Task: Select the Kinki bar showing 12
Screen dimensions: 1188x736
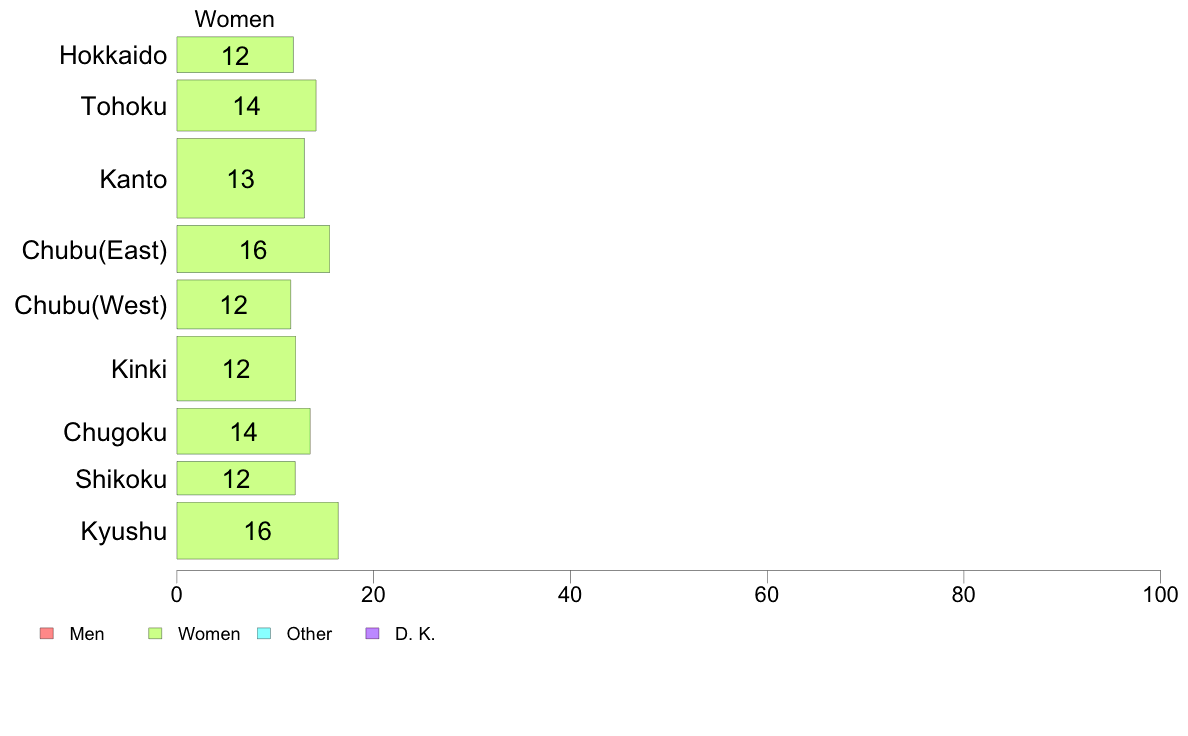Action: point(236,368)
